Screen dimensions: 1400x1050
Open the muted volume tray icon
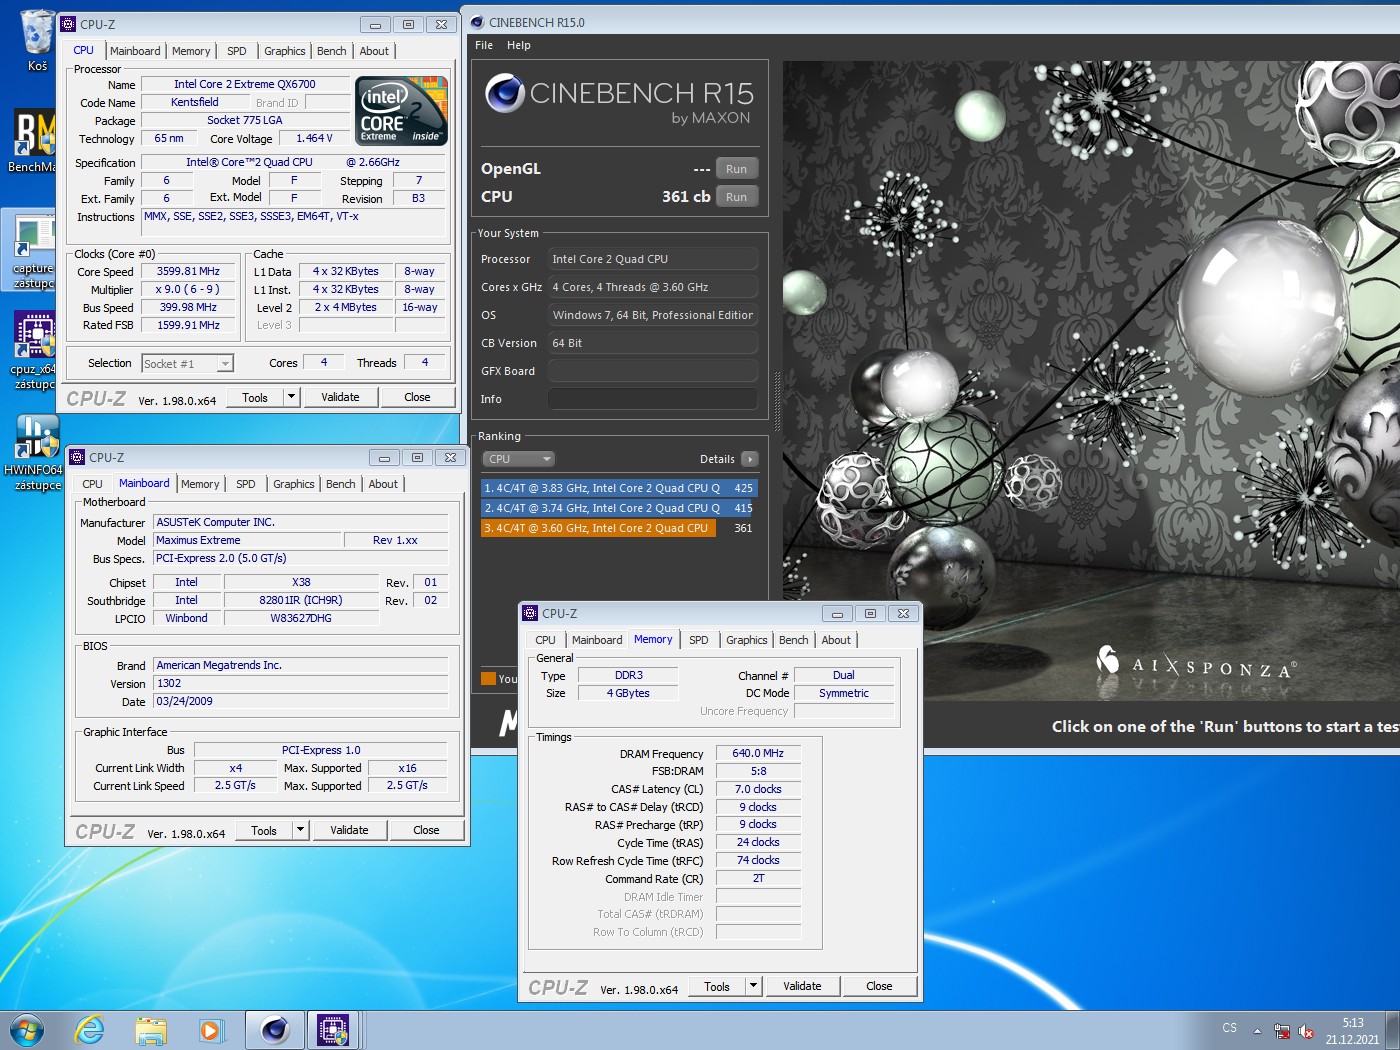pyautogui.click(x=1306, y=1031)
